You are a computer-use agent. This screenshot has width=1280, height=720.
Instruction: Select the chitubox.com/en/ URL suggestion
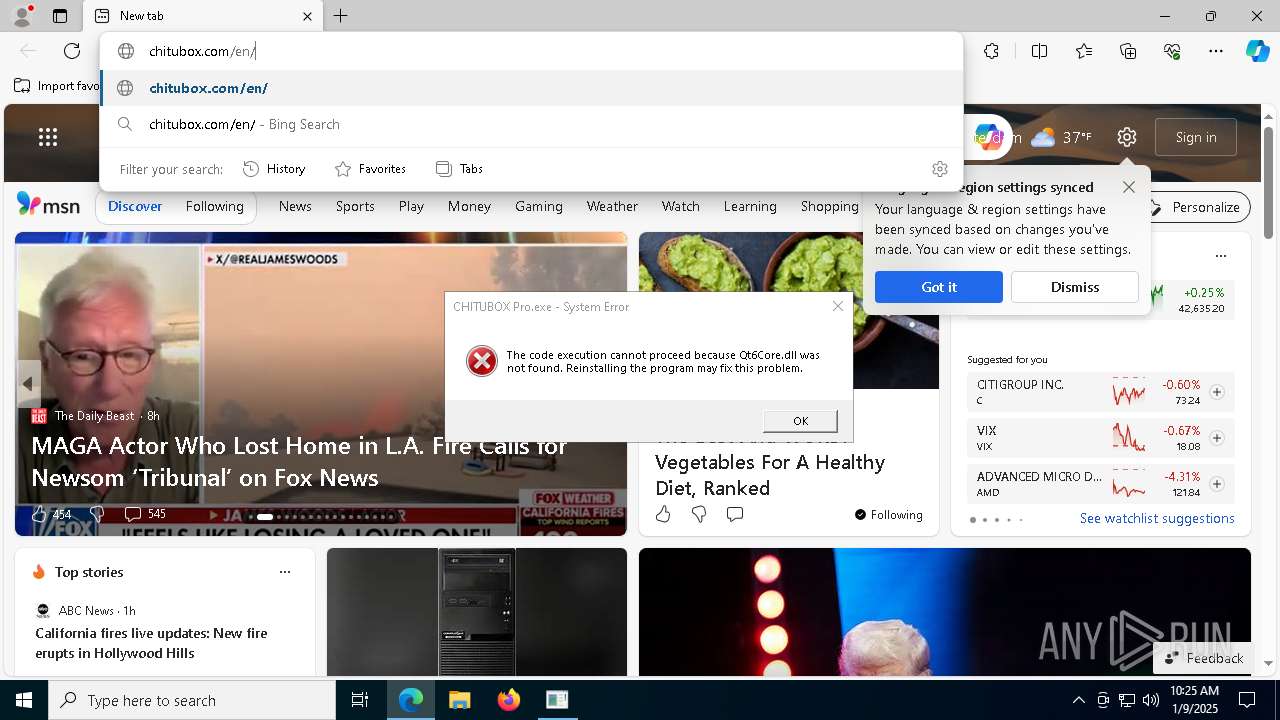coord(531,88)
